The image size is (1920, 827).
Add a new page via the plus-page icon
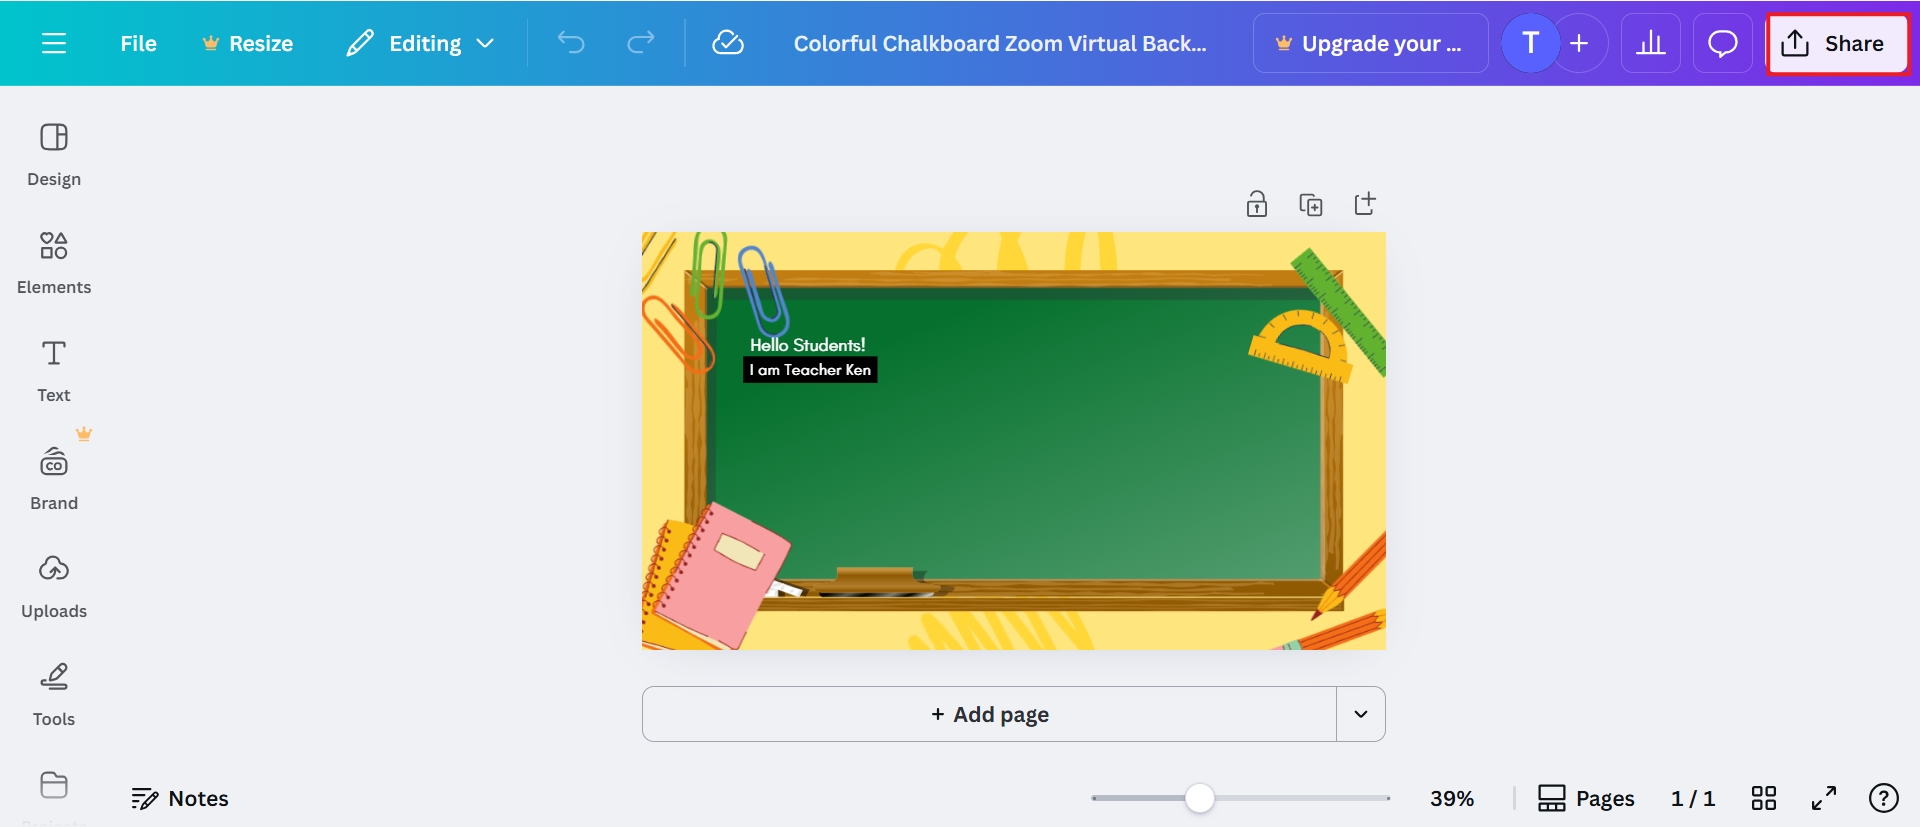(1365, 204)
